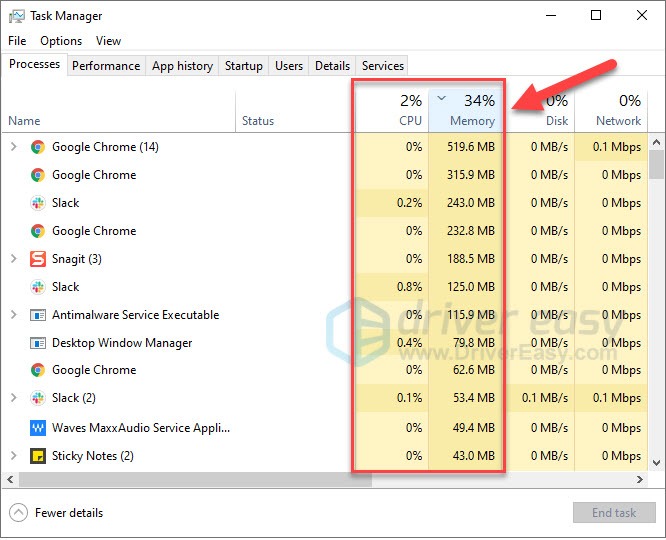Expand the Snagit (3) process group

(x=13, y=259)
